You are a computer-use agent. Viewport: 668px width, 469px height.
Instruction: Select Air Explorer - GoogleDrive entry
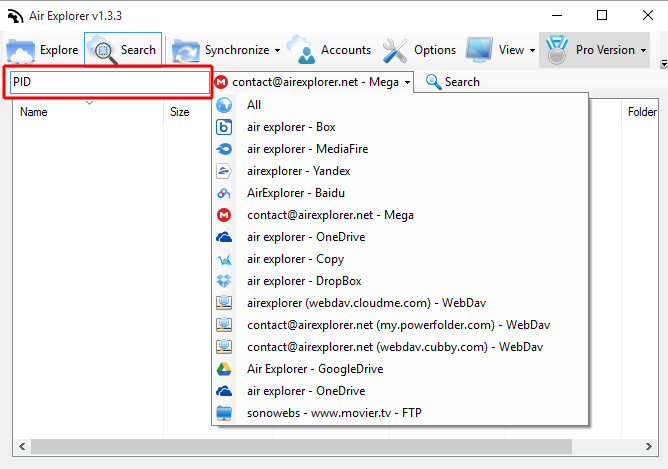[x=400, y=369]
